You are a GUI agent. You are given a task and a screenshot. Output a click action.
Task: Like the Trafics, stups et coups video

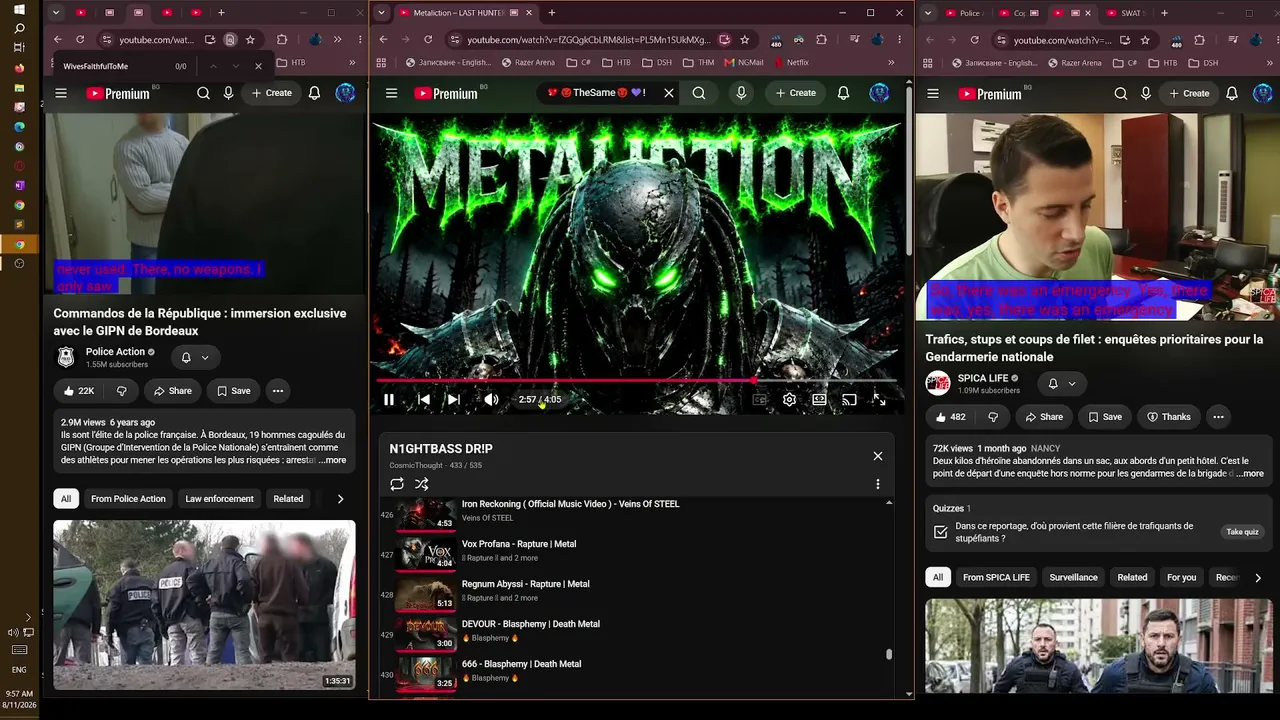[x=951, y=417]
